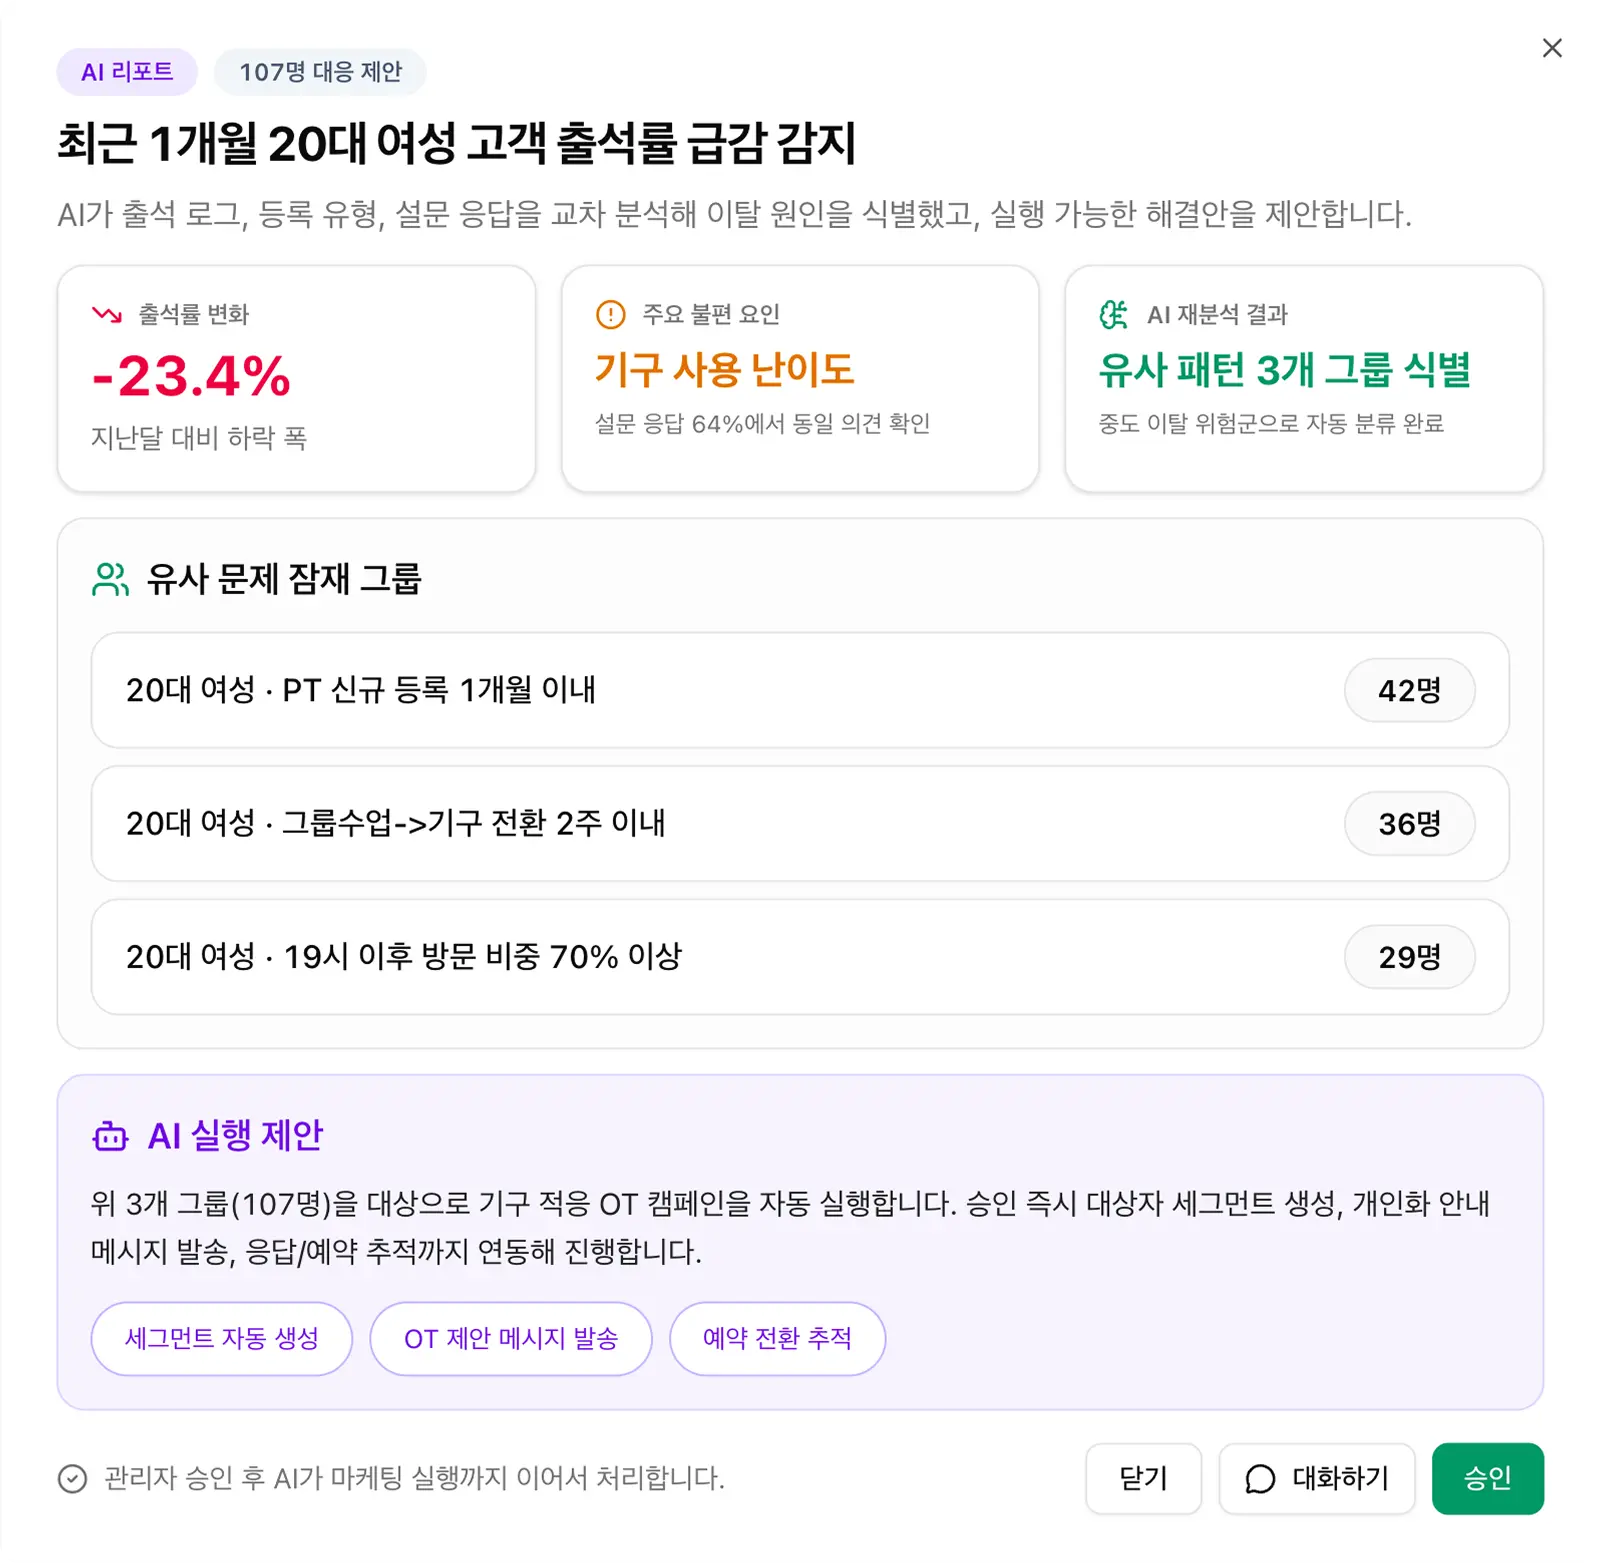Screen dimensions: 1600x1563
Task: Click the 20대 여성 PT 신규 등록 group row
Action: click(700, 690)
